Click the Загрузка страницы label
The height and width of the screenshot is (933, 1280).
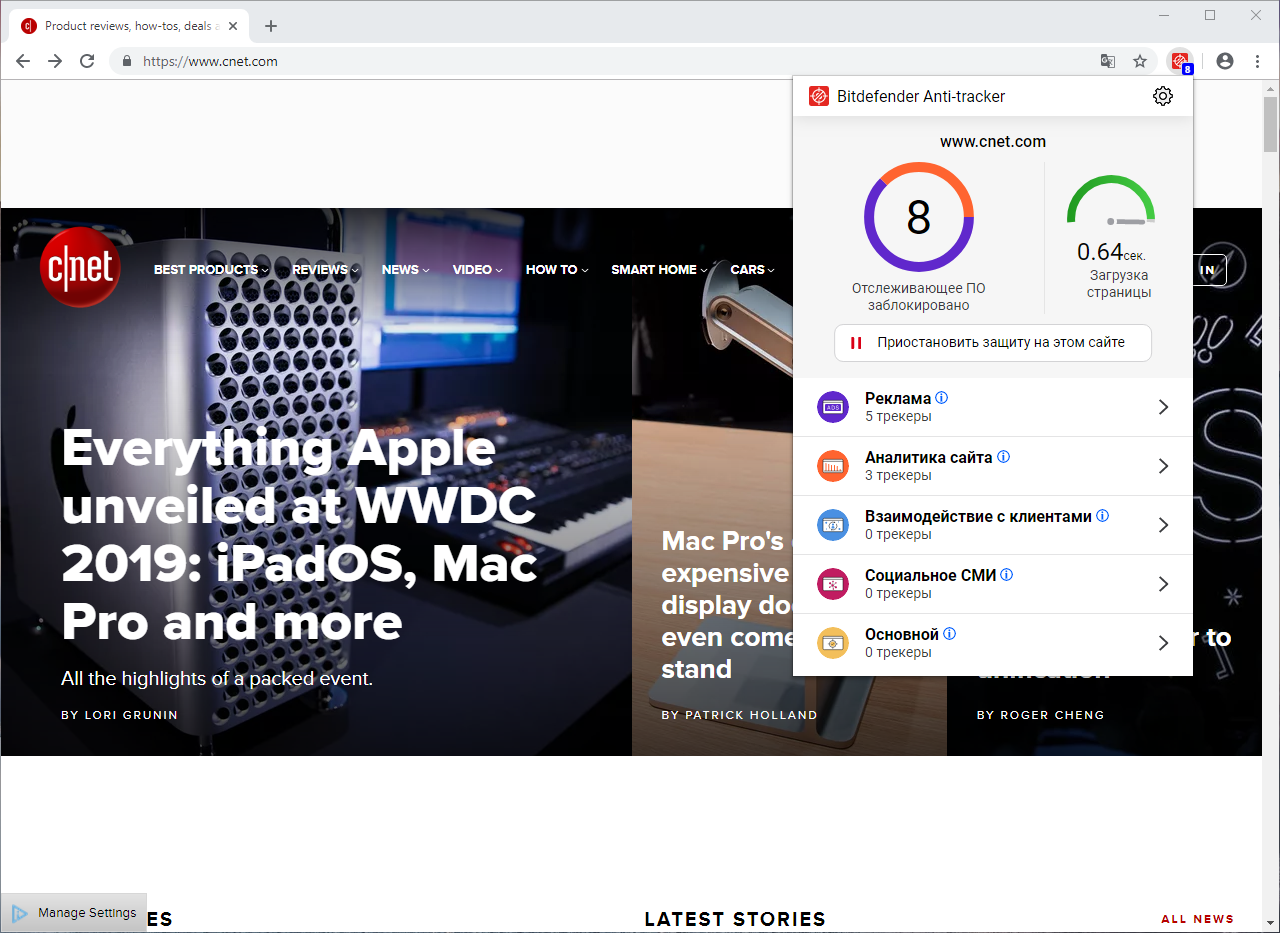pos(1119,284)
